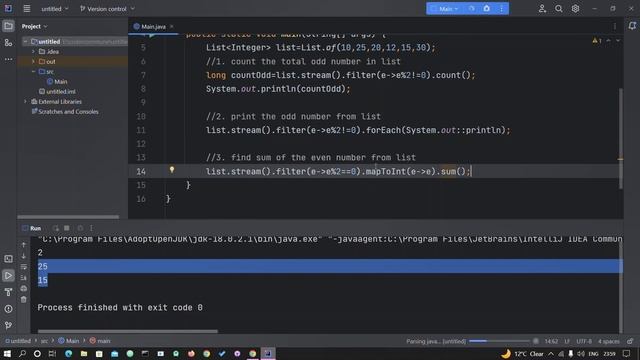Click the 14:62 caret position indicator
The image size is (640, 360).
click(551, 341)
